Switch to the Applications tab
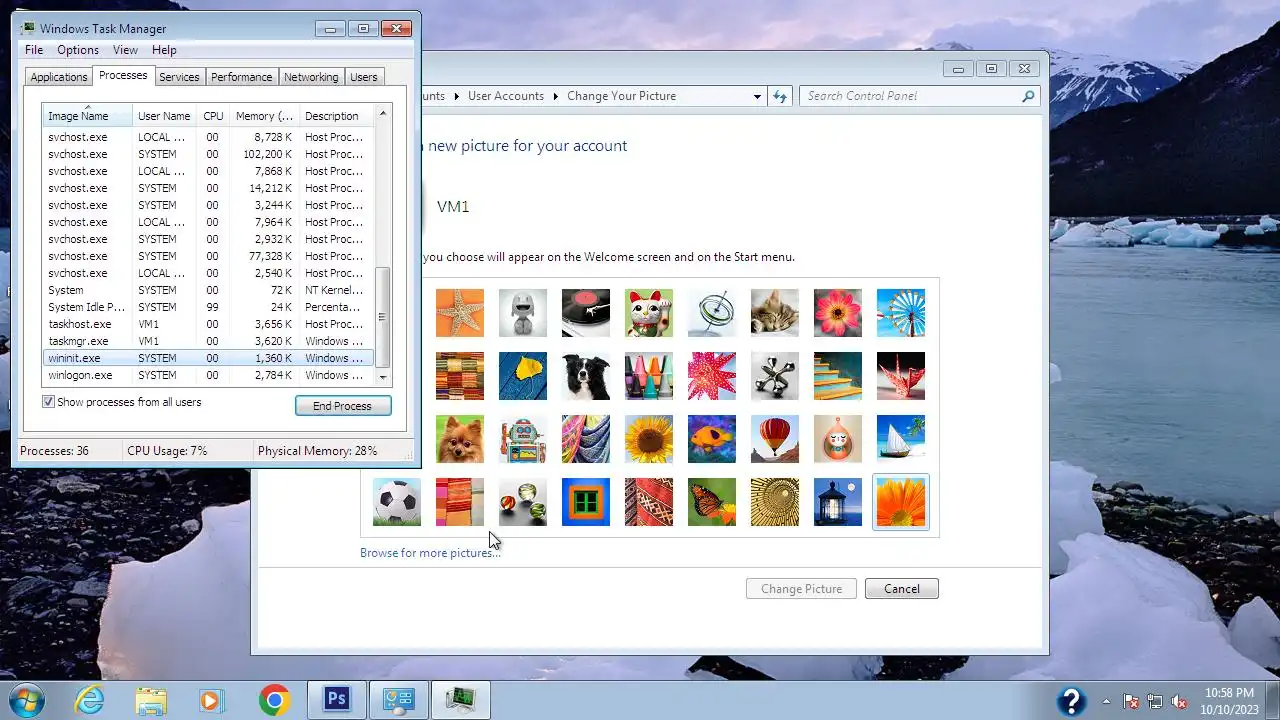This screenshot has height=720, width=1280. 59,77
